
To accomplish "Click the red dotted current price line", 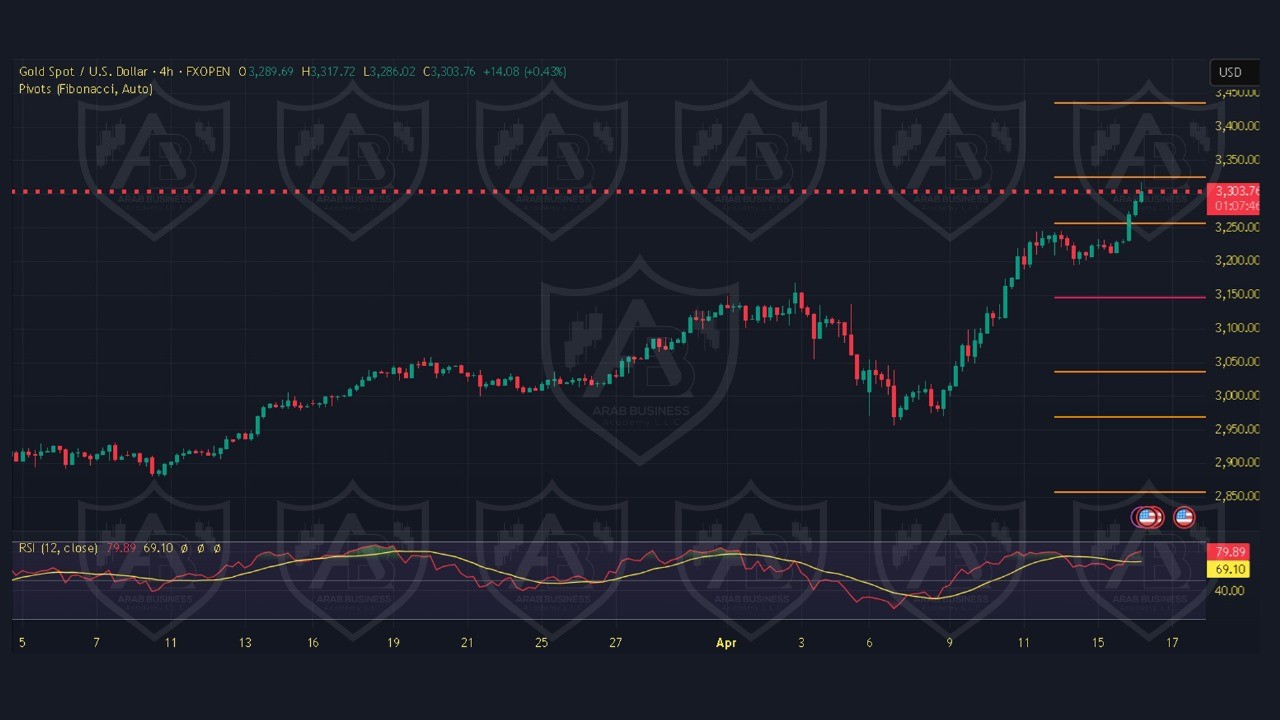I will point(608,191).
